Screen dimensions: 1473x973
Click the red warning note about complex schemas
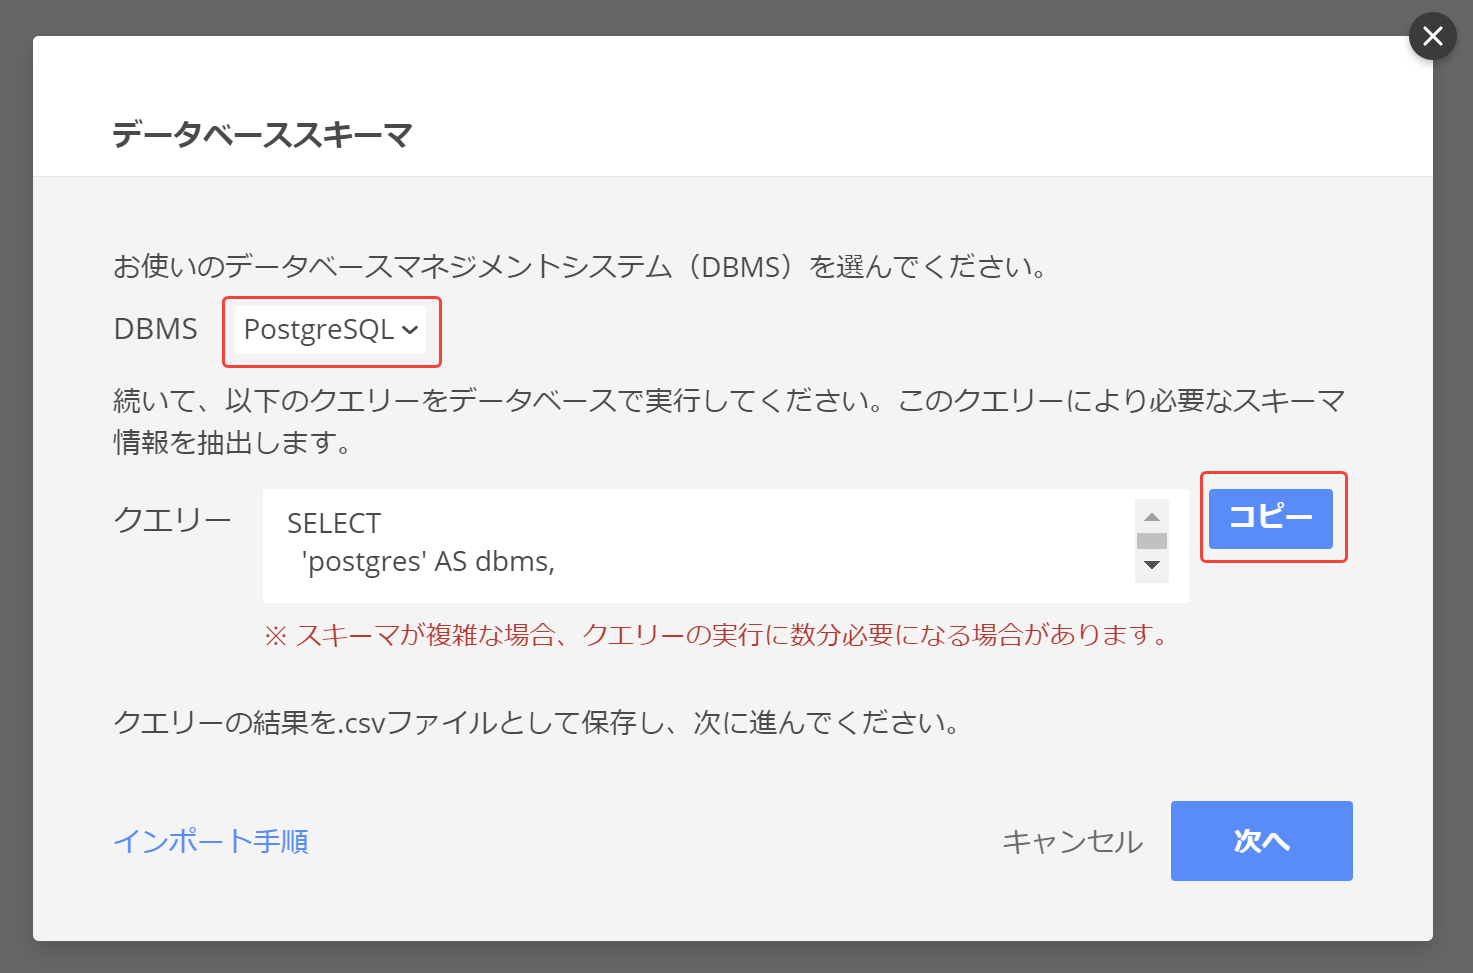pyautogui.click(x=716, y=635)
